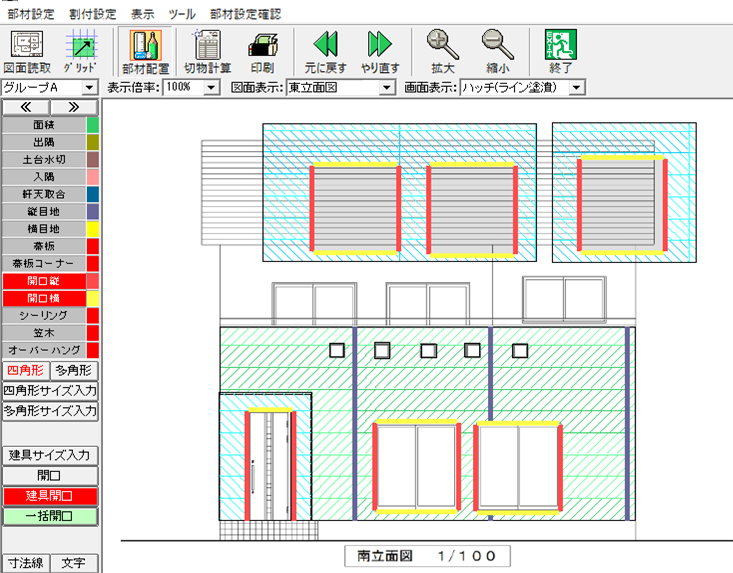Click the 建具サイズ入力 button
This screenshot has width=733, height=573.
pyautogui.click(x=50, y=455)
